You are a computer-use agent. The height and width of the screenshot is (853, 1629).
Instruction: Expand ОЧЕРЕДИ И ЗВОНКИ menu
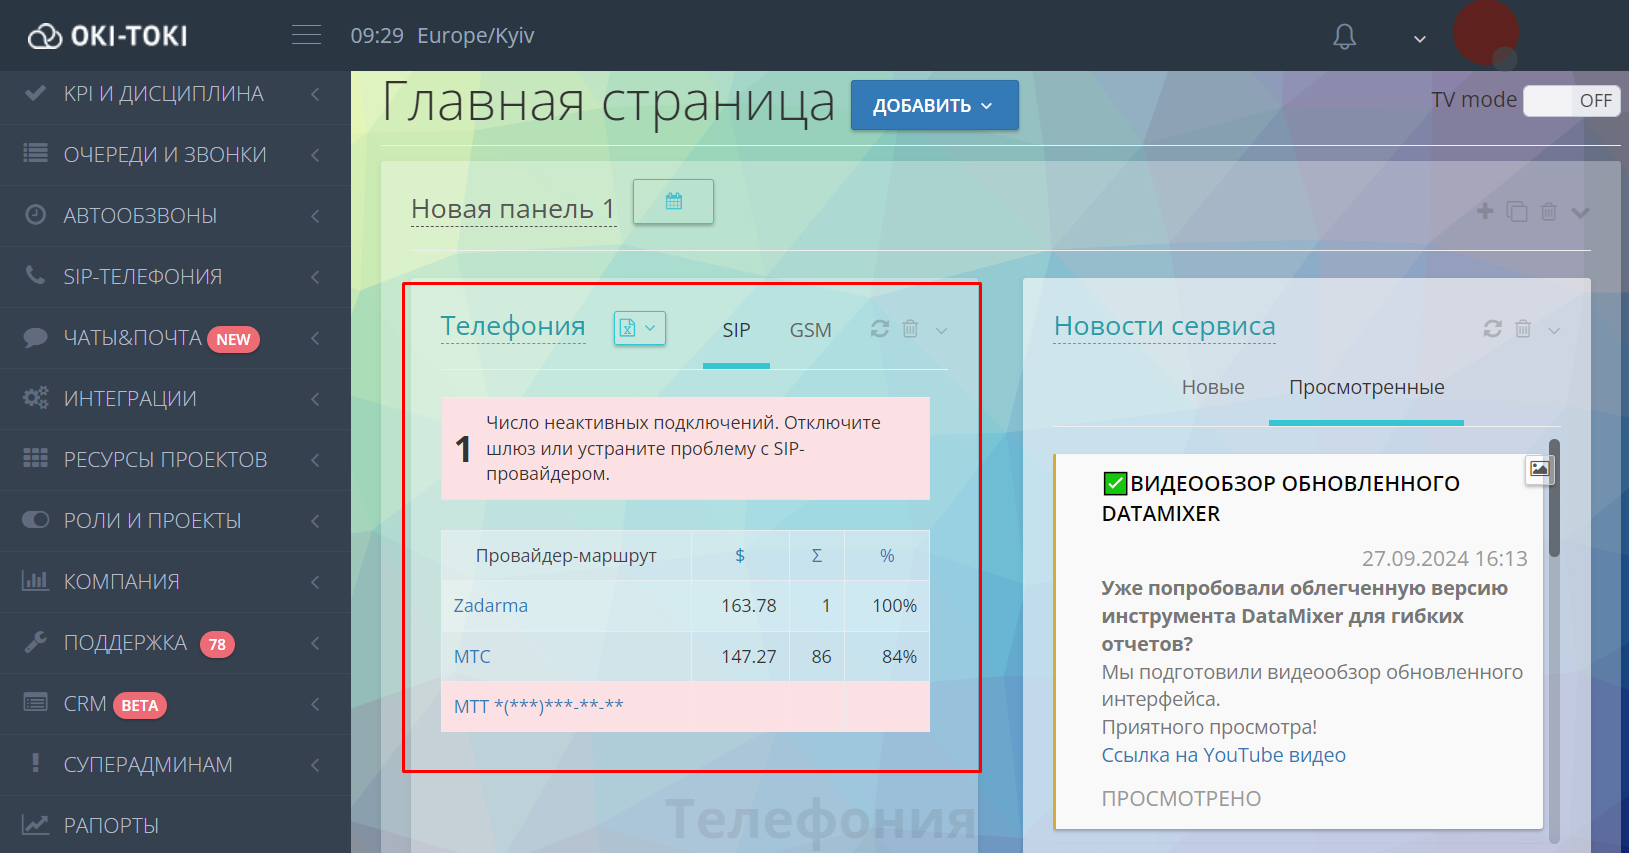point(175,155)
